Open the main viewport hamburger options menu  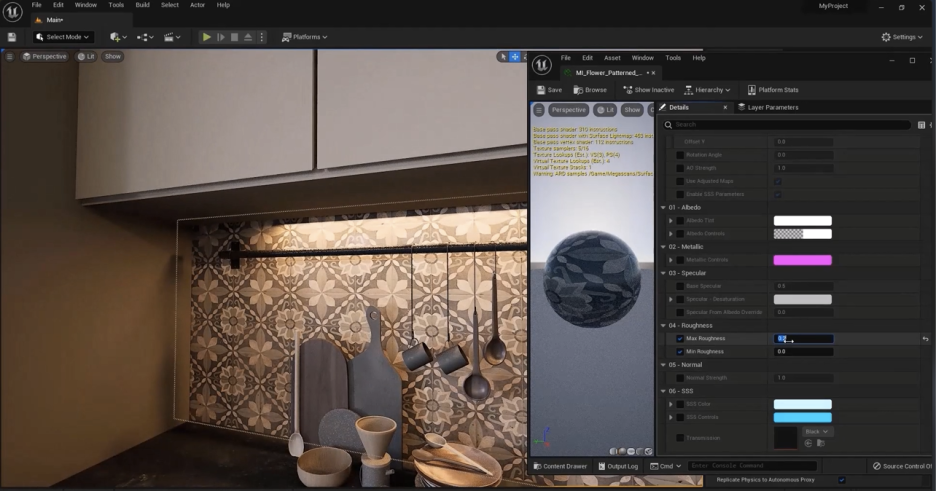10,56
